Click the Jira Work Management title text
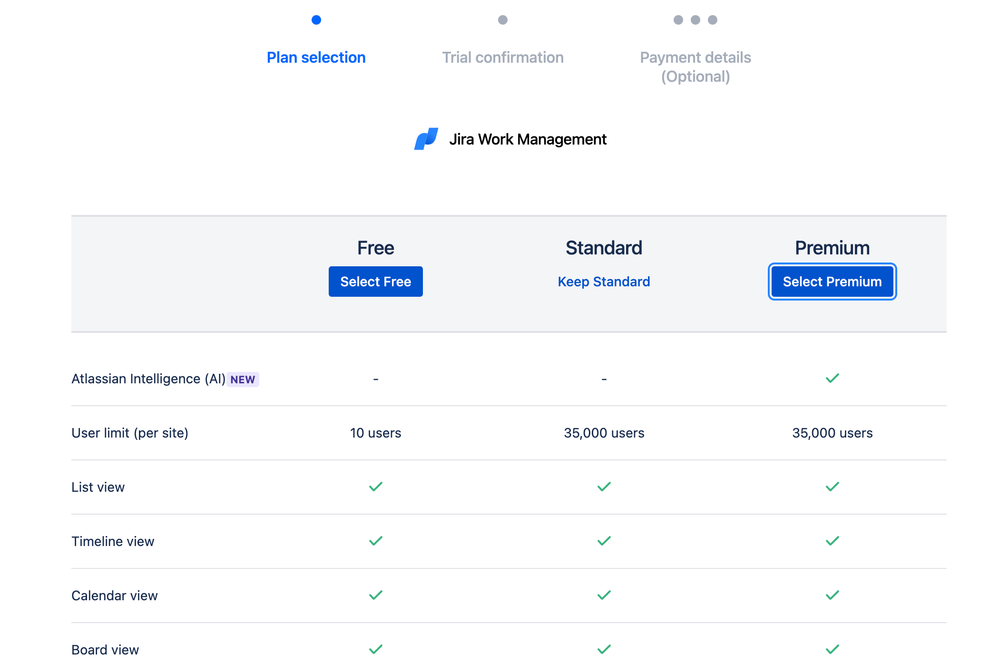 click(528, 140)
